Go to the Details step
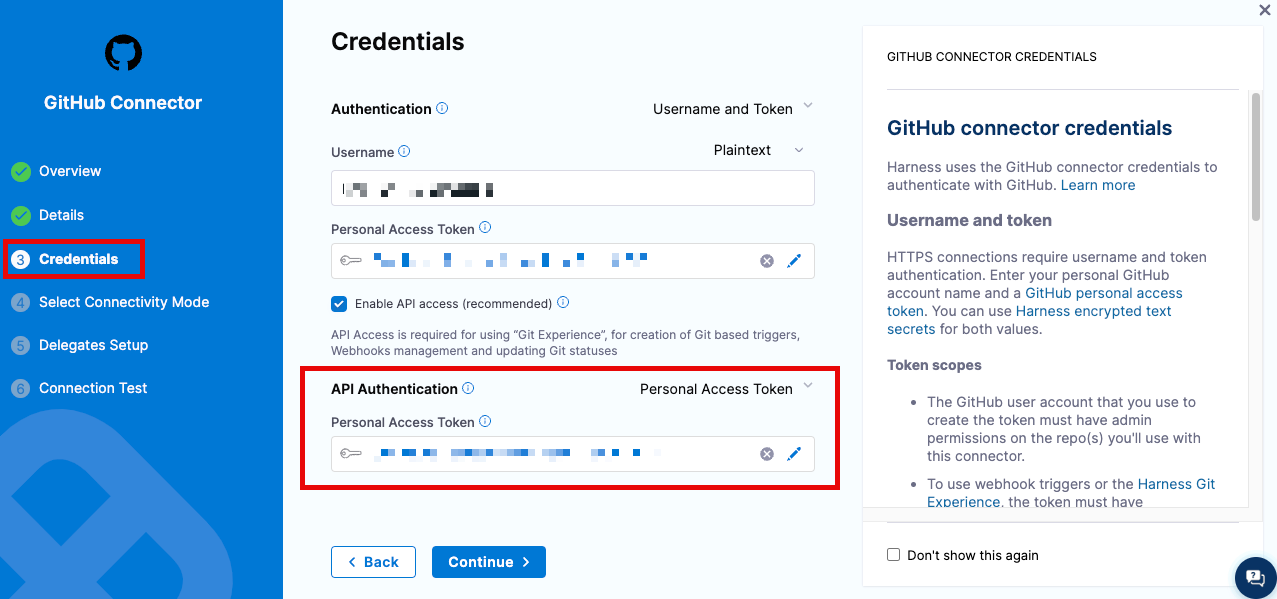 click(x=61, y=215)
